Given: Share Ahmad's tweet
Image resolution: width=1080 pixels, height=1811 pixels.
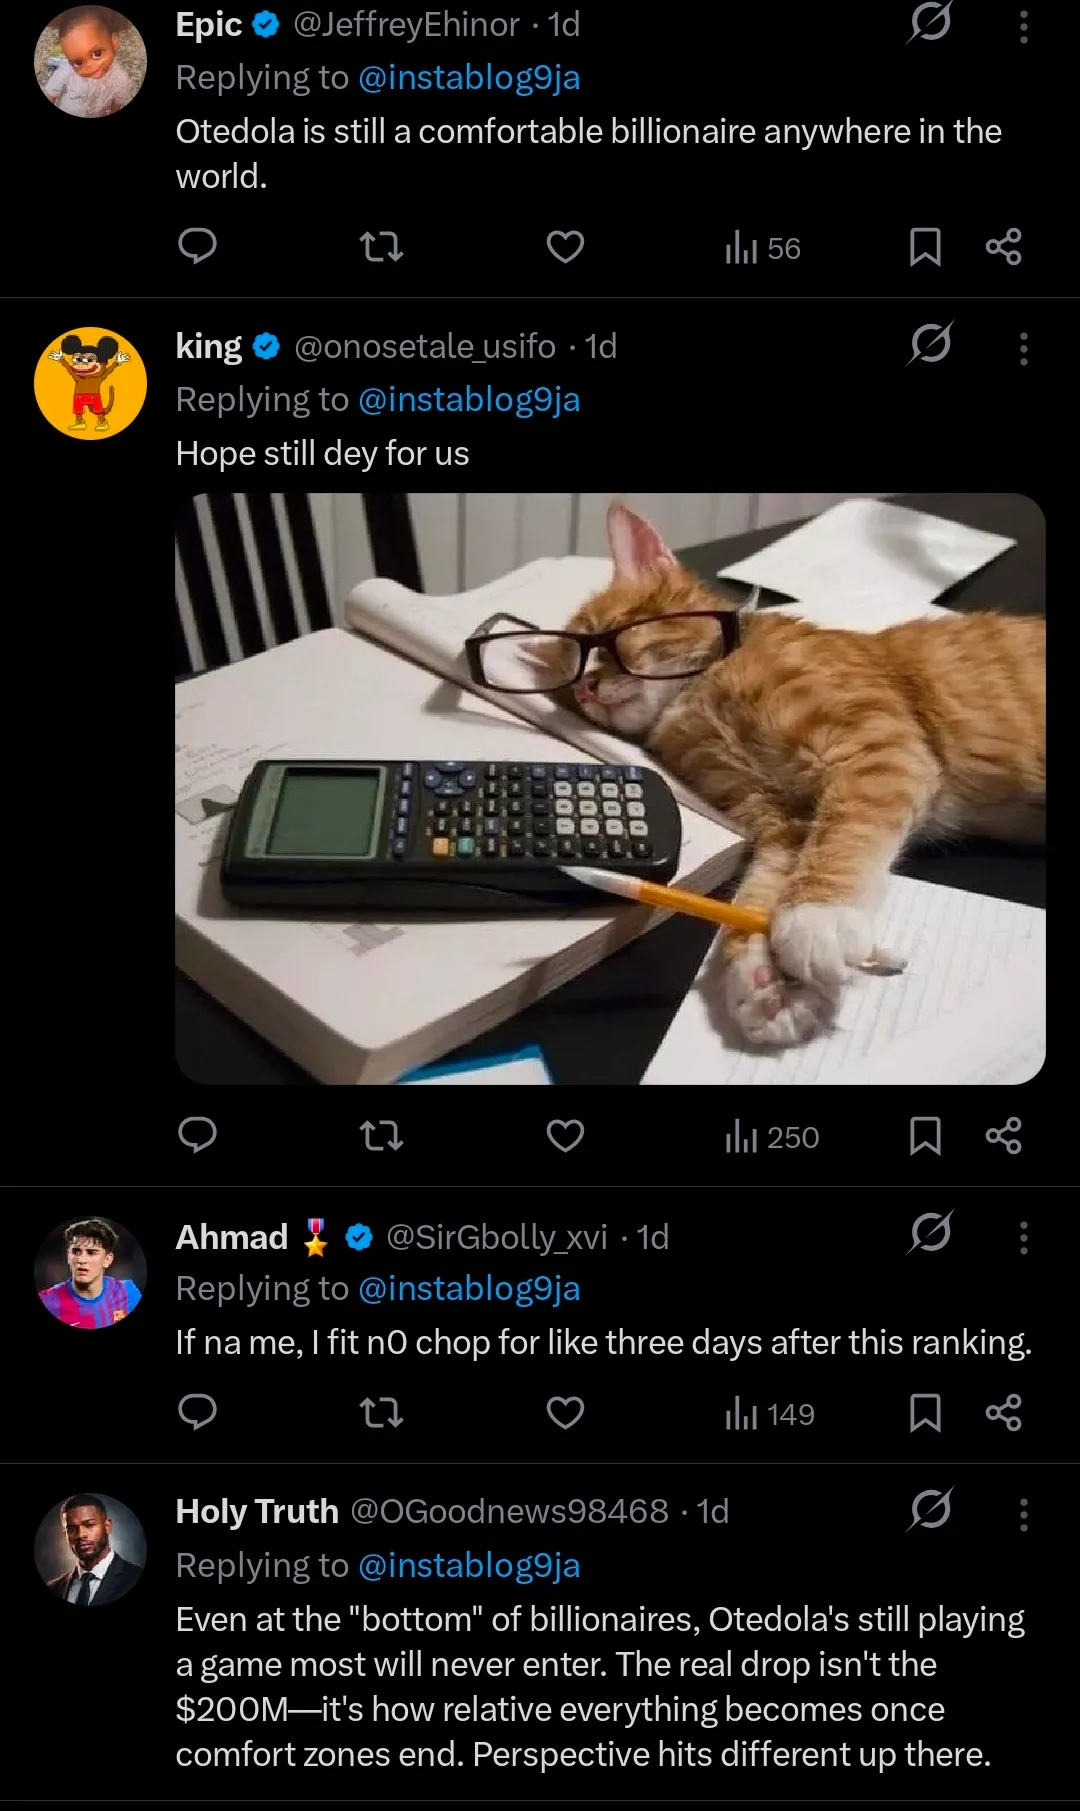Looking at the screenshot, I should click(1003, 1412).
